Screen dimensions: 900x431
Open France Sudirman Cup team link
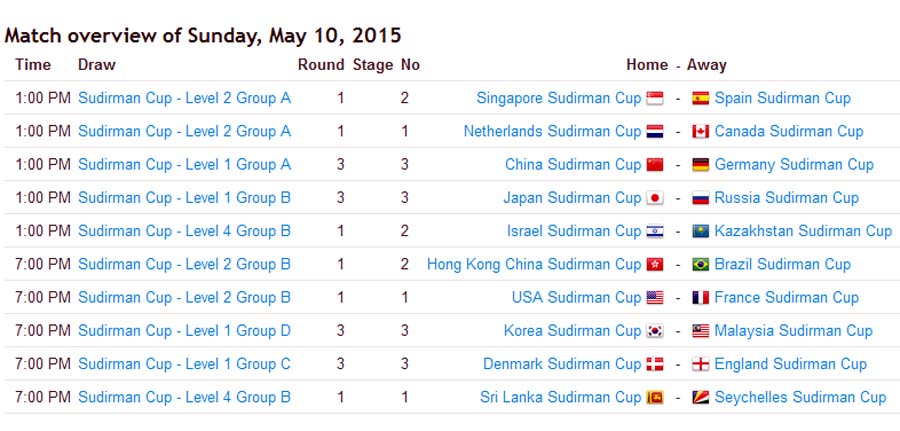click(786, 298)
